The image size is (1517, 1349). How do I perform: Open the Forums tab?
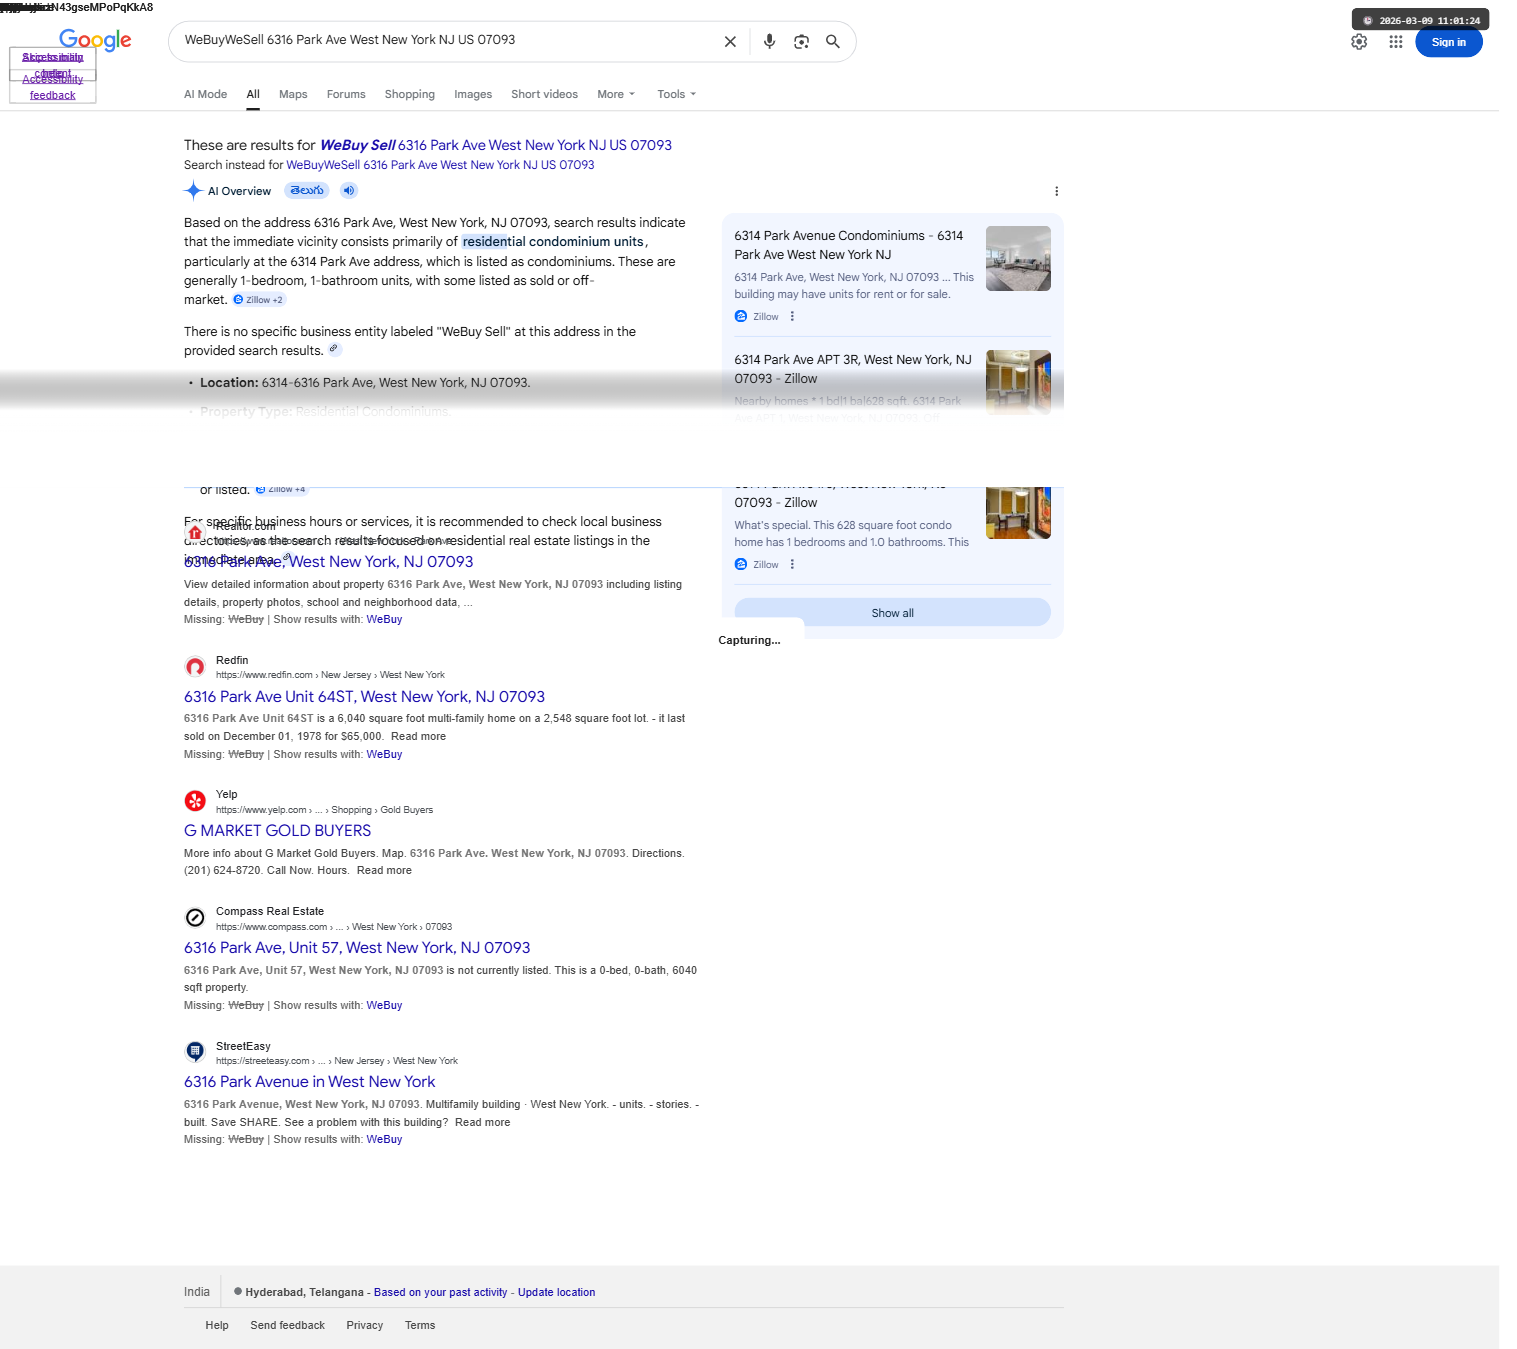tap(346, 94)
